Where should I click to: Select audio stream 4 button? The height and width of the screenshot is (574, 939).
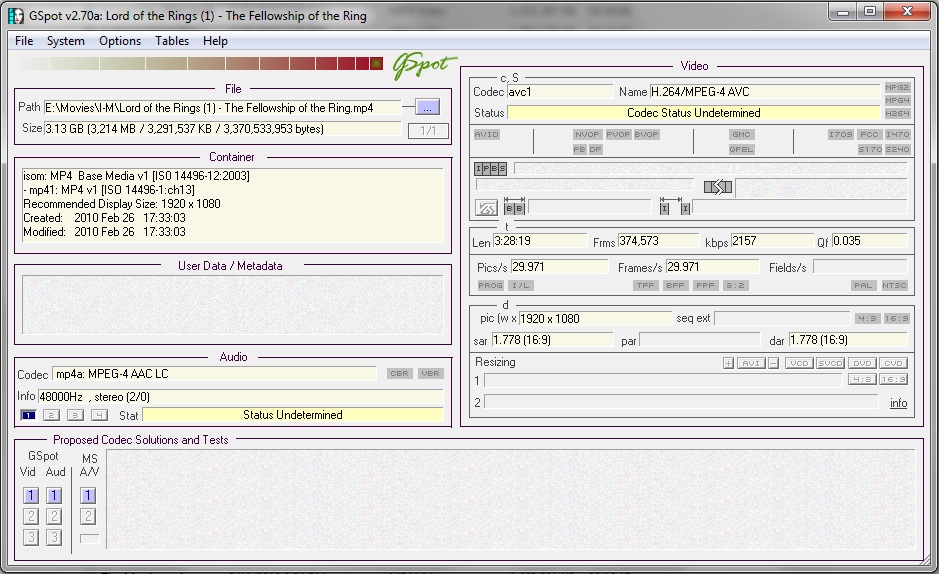pos(99,415)
